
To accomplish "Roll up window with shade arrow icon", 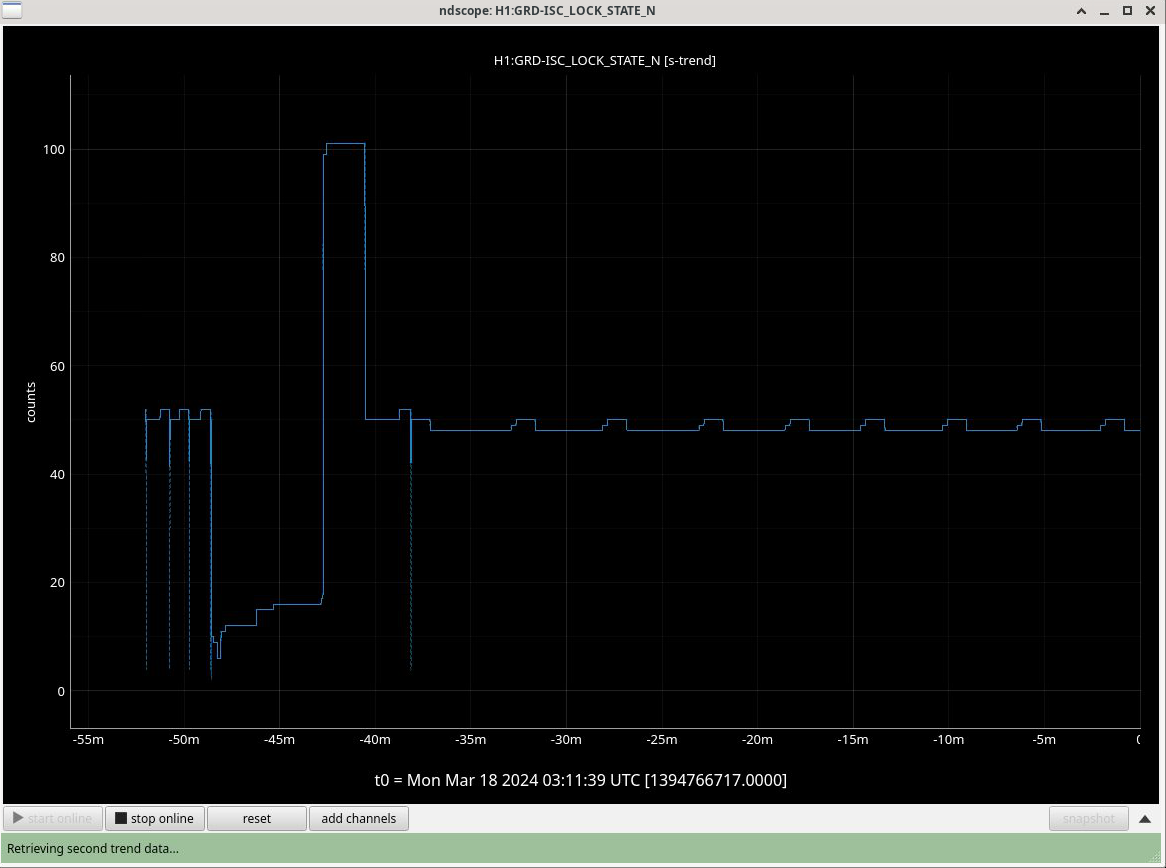I will (1082, 10).
